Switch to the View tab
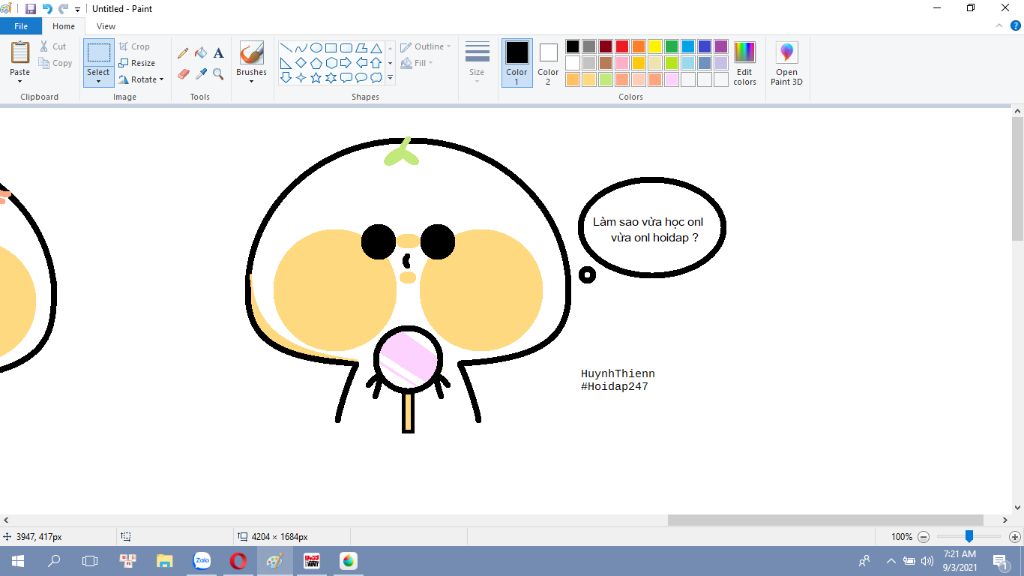 [105, 26]
